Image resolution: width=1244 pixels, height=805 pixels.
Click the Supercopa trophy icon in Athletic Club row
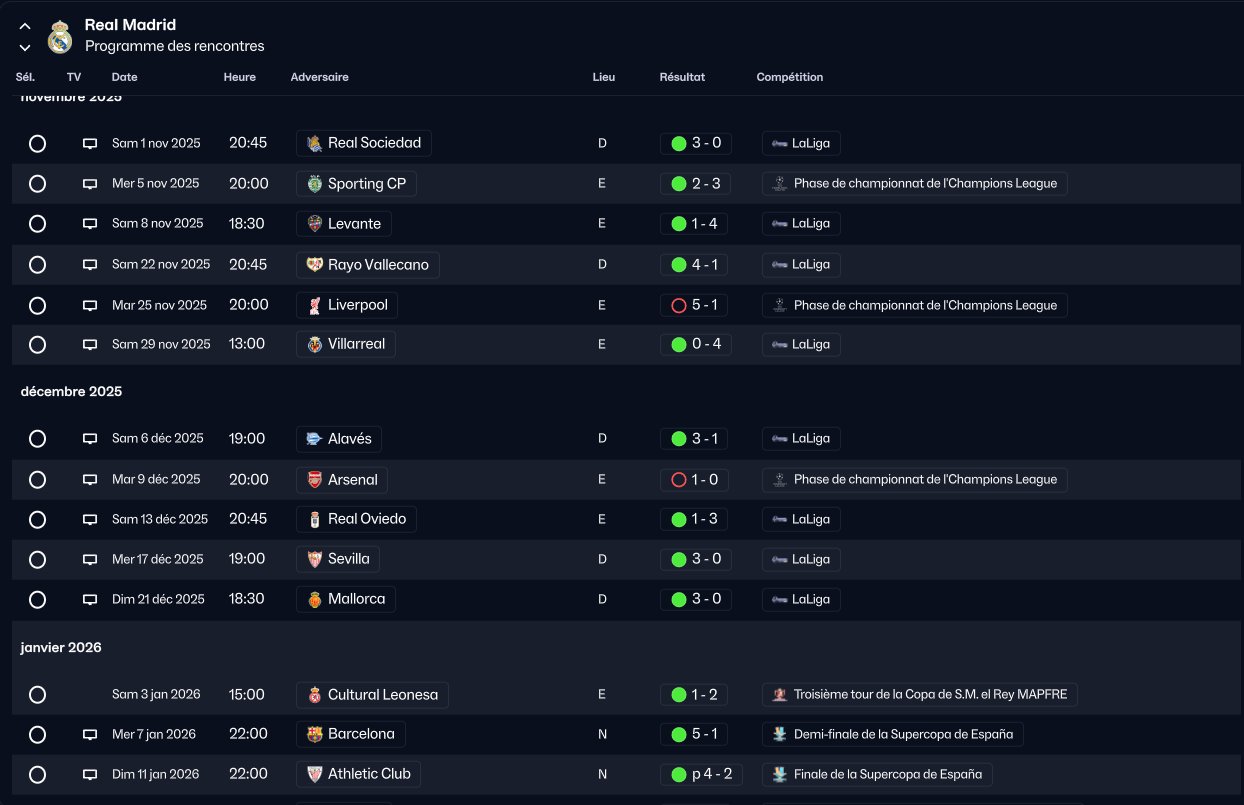[x=779, y=774]
